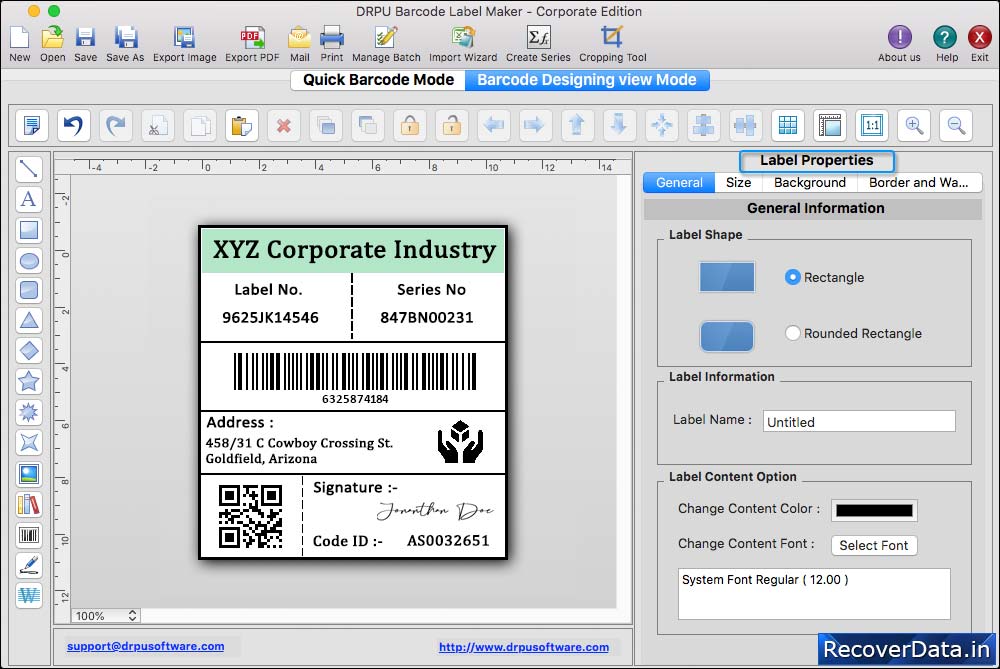This screenshot has width=1000, height=669.
Task: Select the Text tool A icon
Action: pos(29,200)
